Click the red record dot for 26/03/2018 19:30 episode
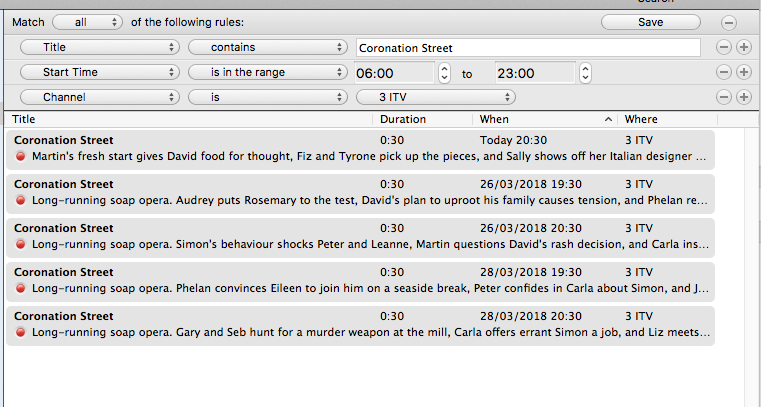Image resolution: width=761 pixels, height=407 pixels. [x=20, y=200]
